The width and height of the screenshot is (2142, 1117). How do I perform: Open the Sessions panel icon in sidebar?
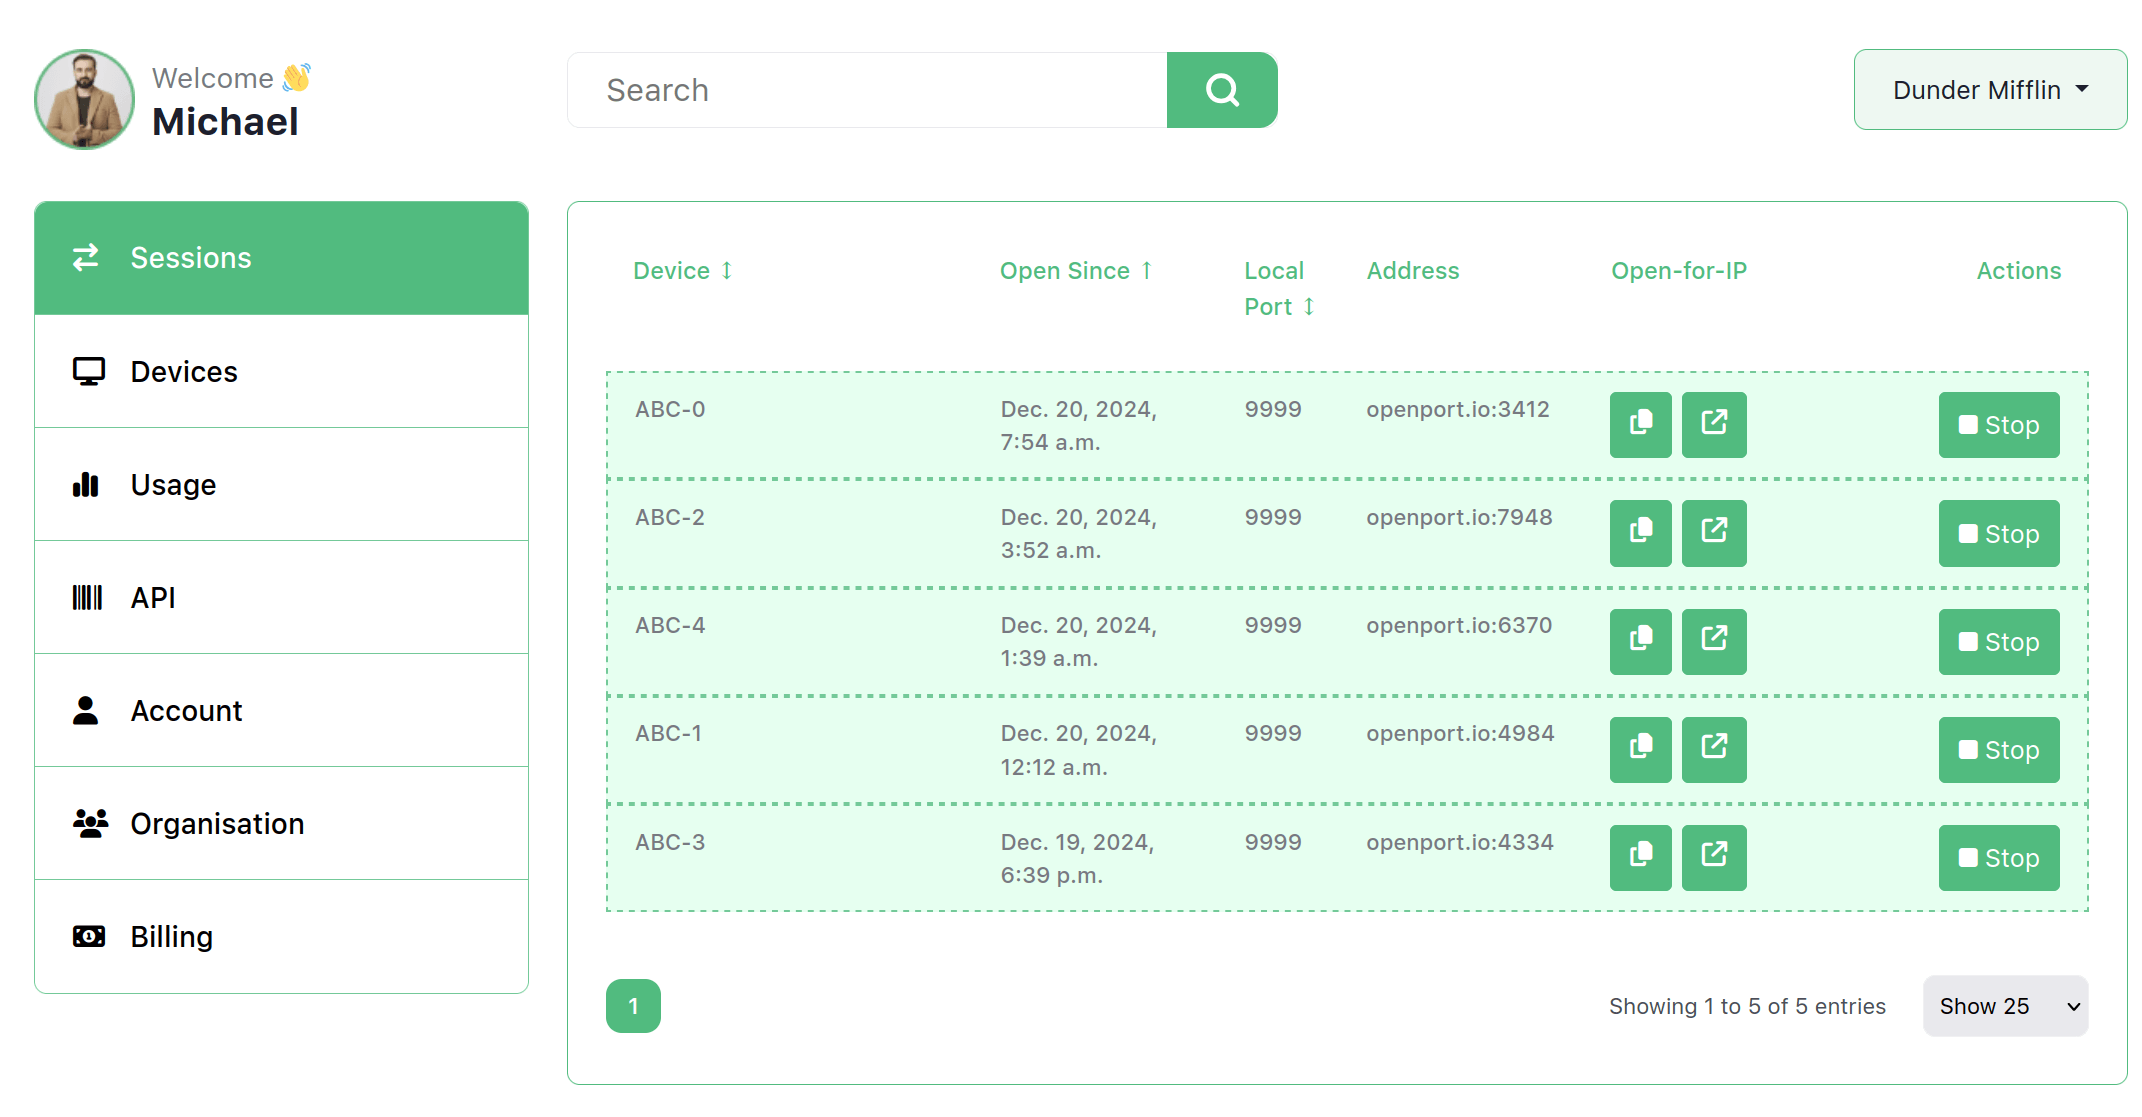[x=85, y=258]
